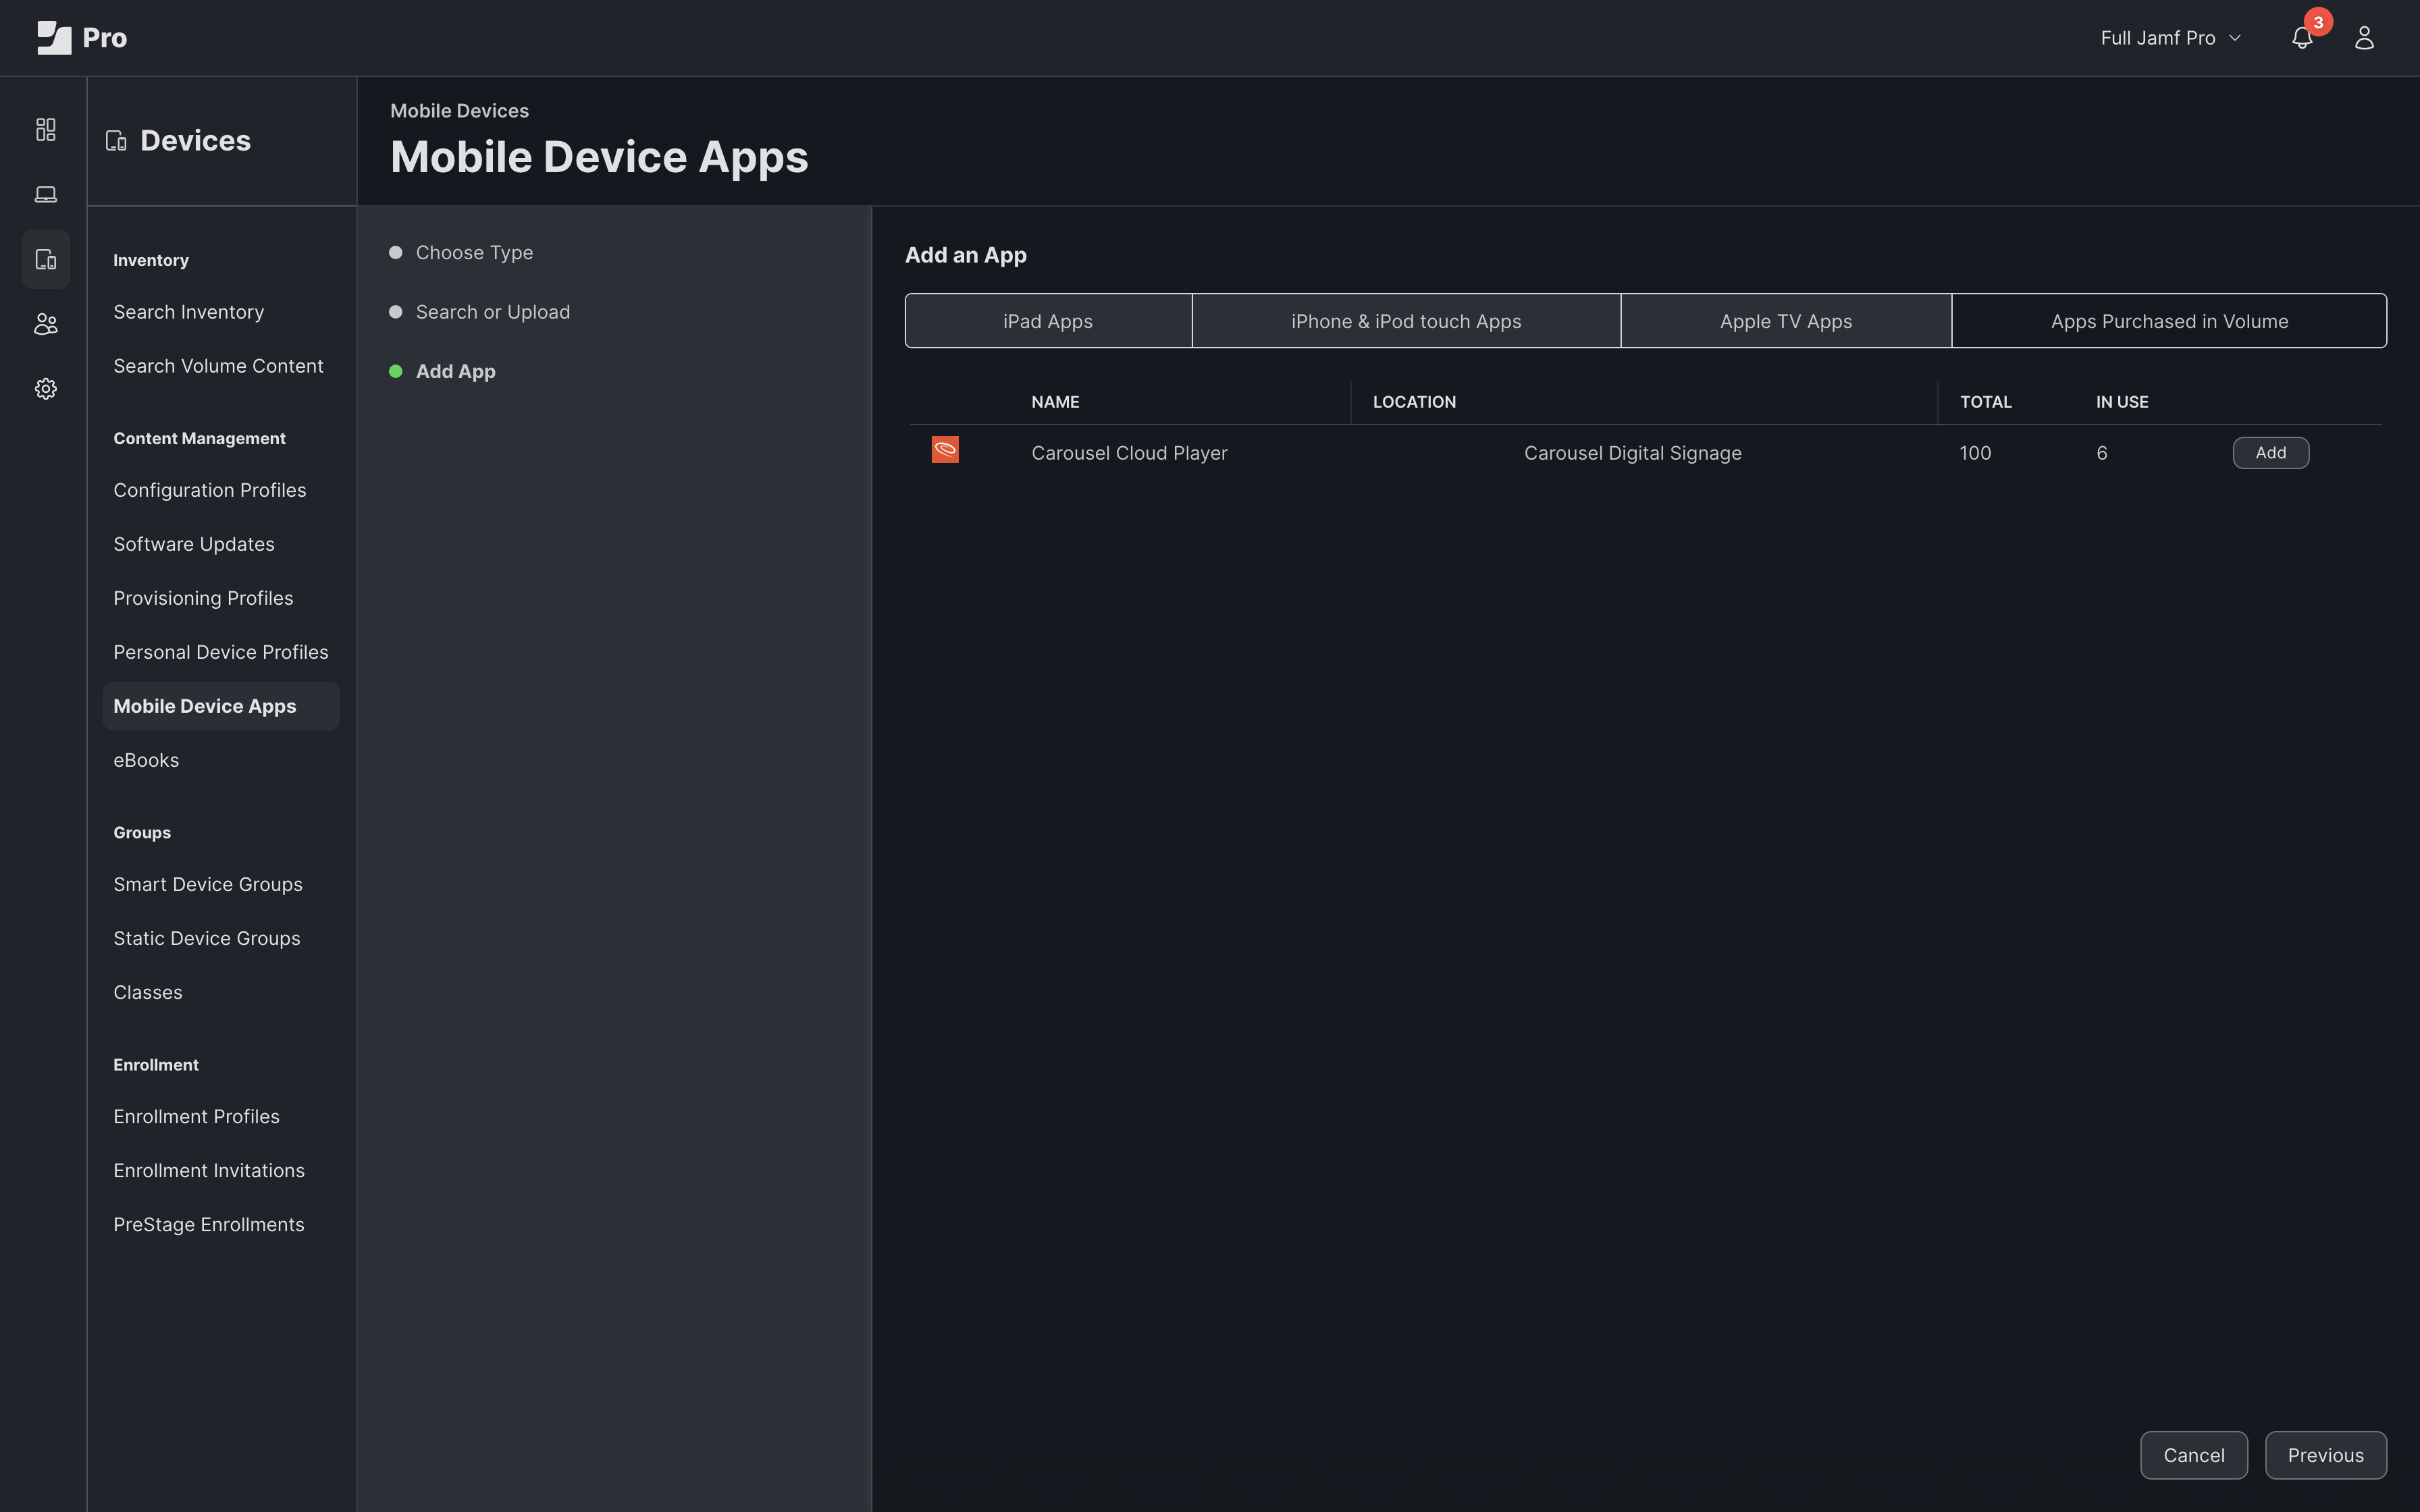Click the Carousel Digital Signage location cell
Image resolution: width=2420 pixels, height=1512 pixels.
tap(1632, 453)
